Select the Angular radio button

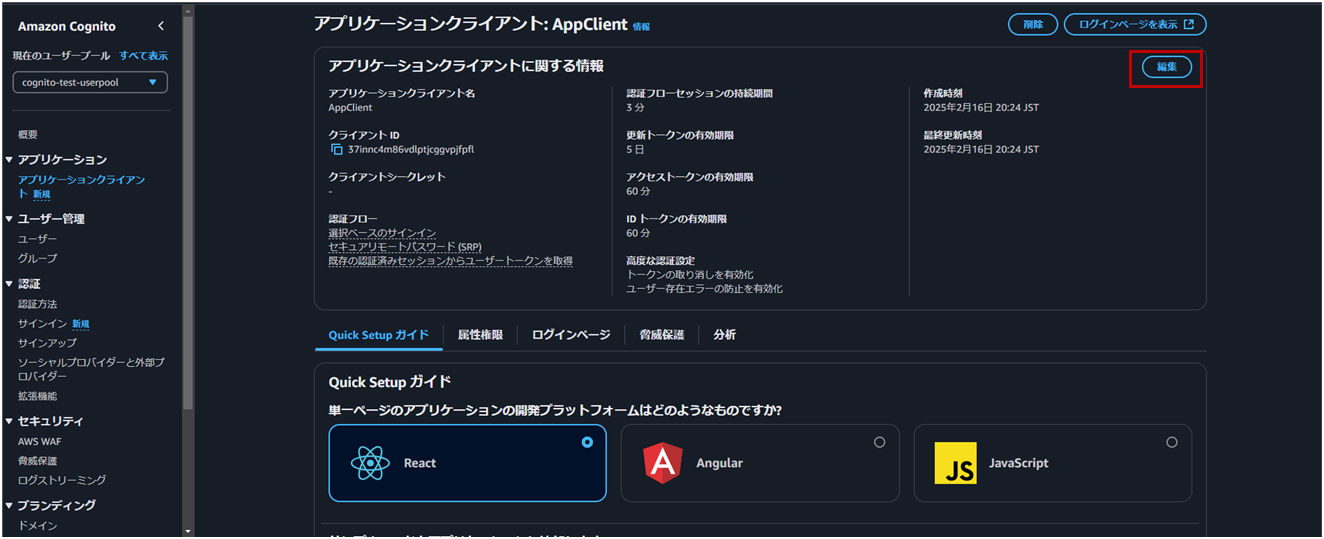pos(880,442)
